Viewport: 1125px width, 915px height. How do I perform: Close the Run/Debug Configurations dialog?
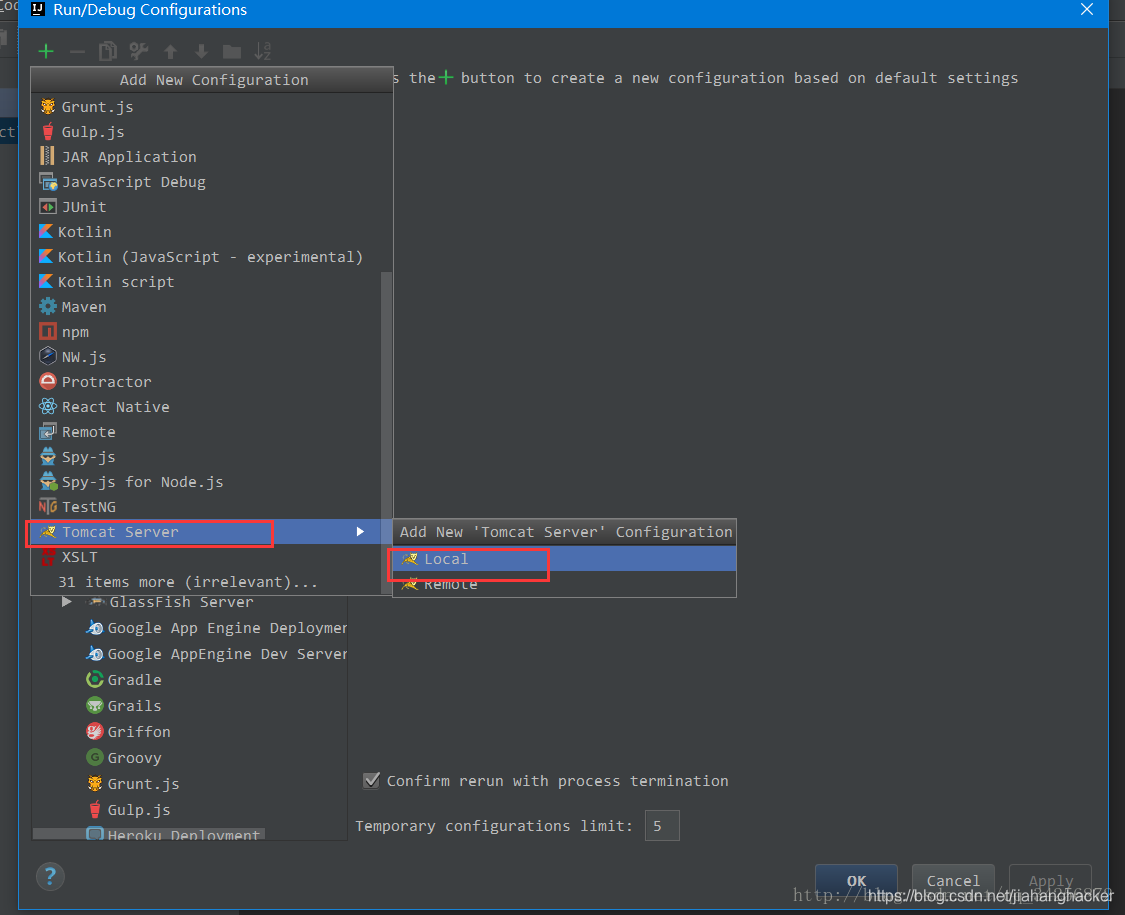[1087, 9]
